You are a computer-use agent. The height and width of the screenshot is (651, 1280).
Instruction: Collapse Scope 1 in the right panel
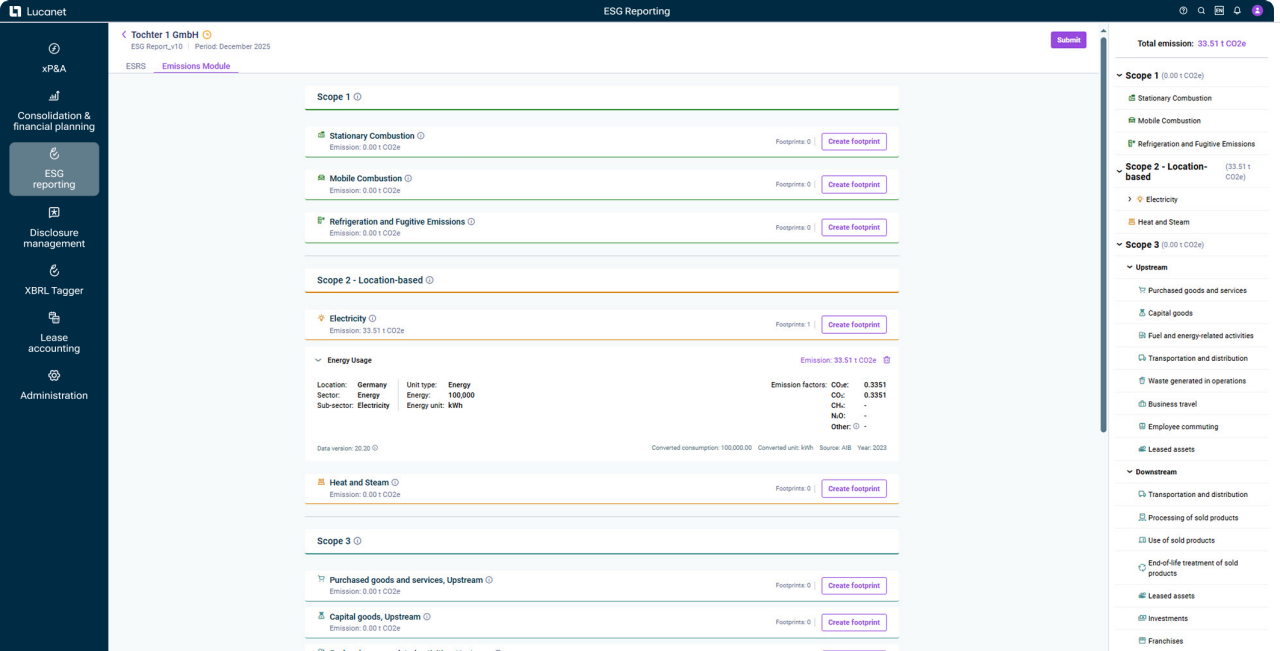(x=1120, y=76)
